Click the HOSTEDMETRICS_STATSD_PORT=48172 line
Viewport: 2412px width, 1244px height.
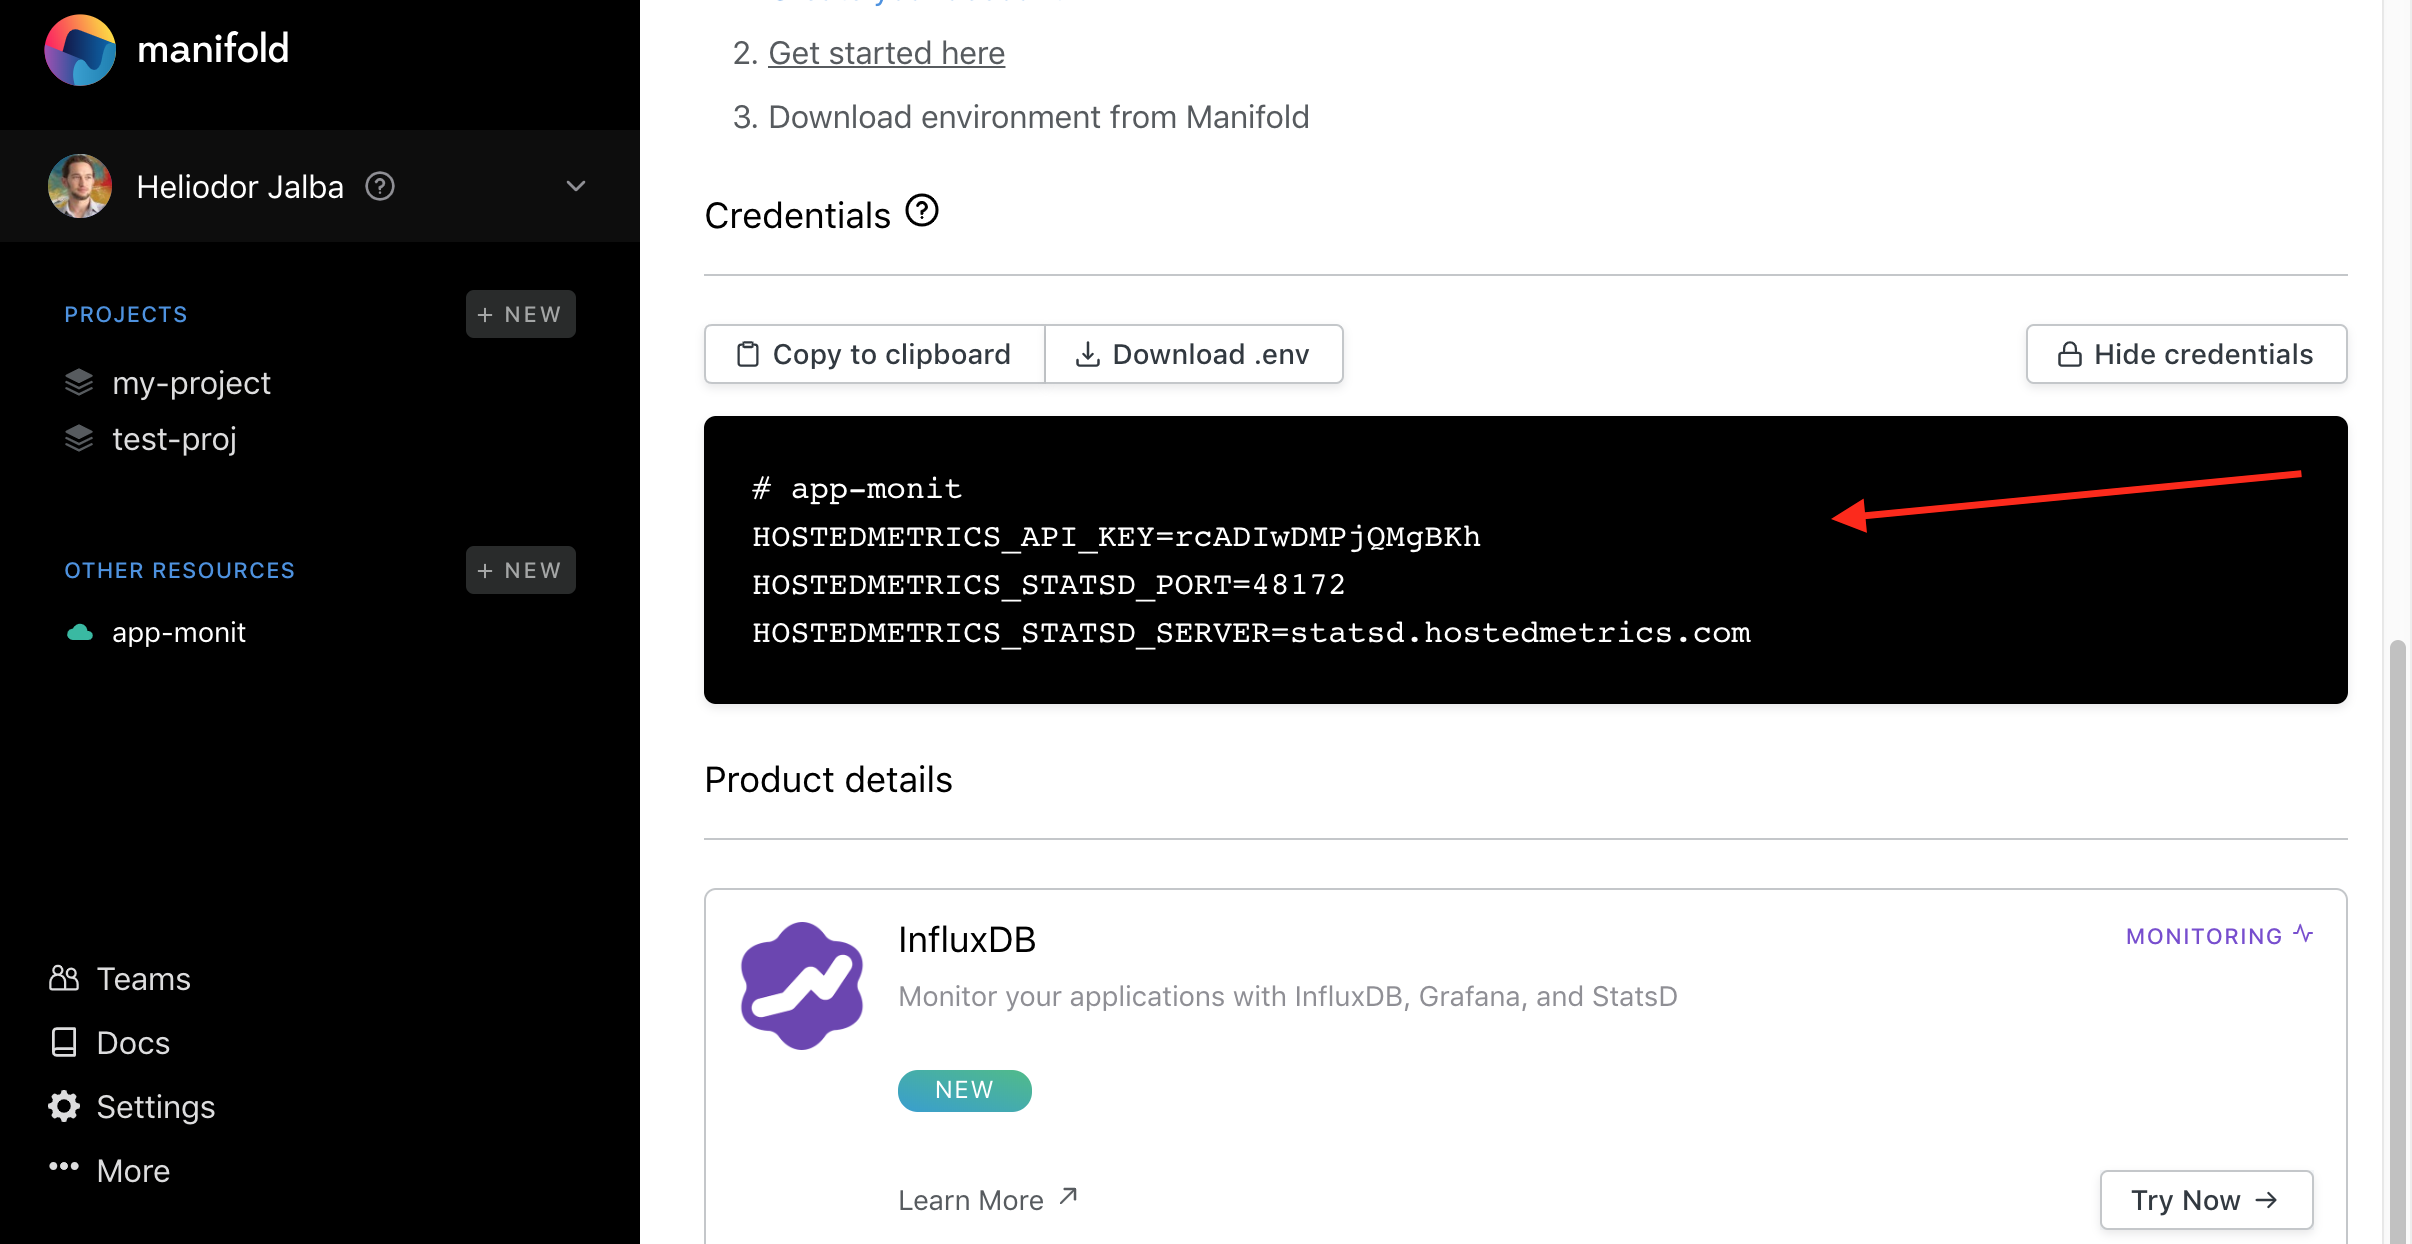tap(1049, 585)
